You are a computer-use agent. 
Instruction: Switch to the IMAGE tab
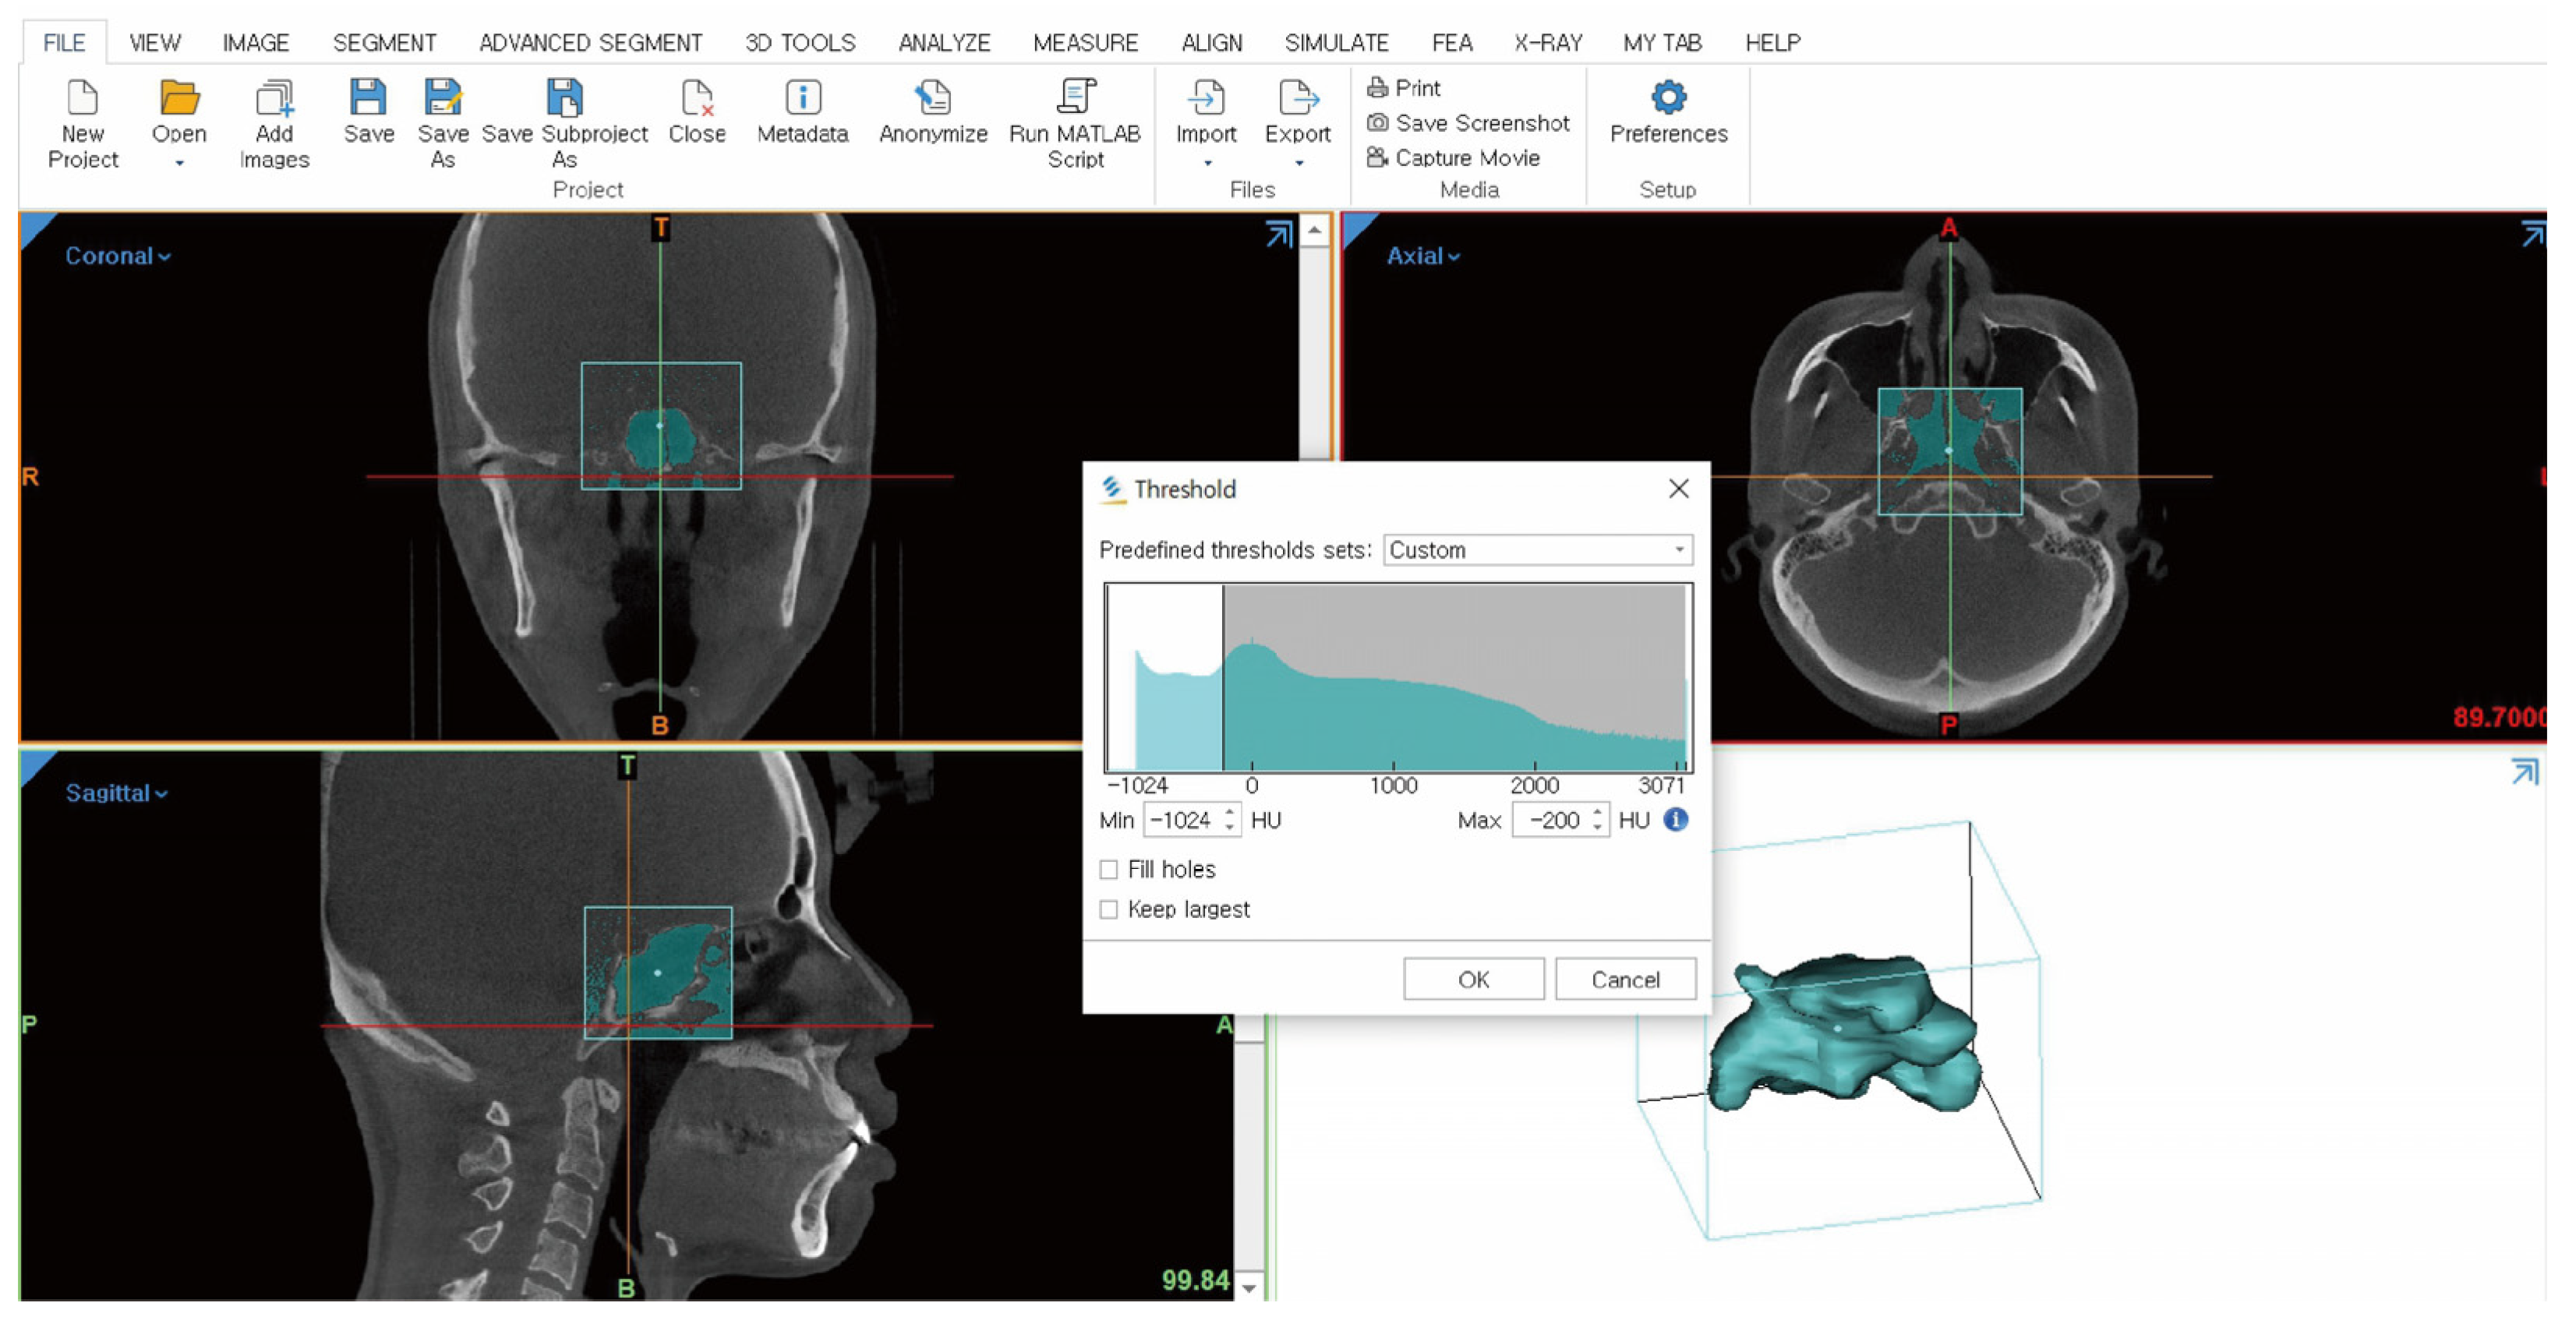[x=255, y=43]
